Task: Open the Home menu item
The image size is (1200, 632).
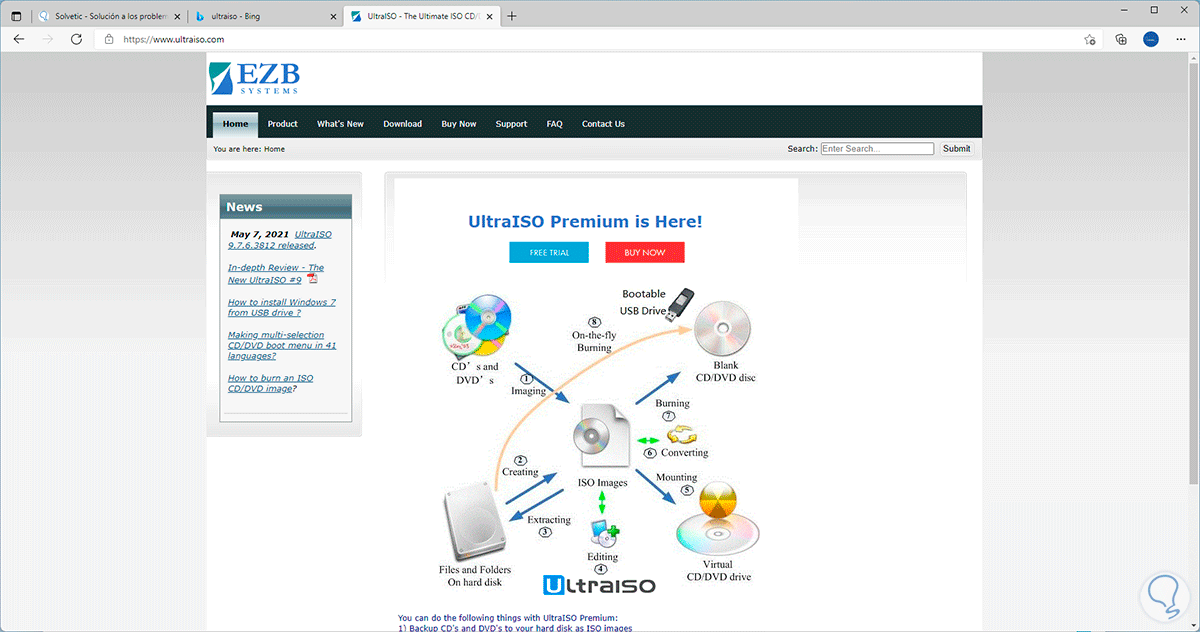Action: 236,124
